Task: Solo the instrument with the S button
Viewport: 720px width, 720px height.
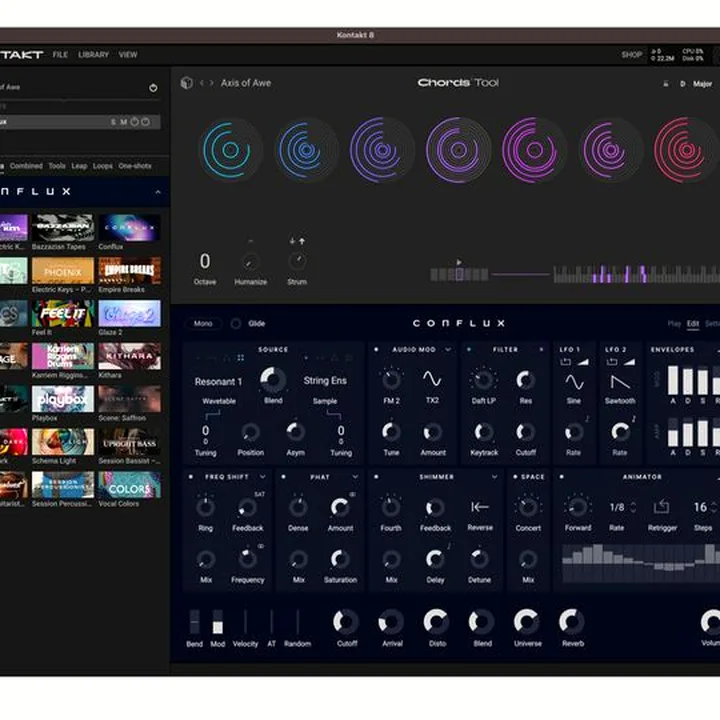Action: [113, 122]
